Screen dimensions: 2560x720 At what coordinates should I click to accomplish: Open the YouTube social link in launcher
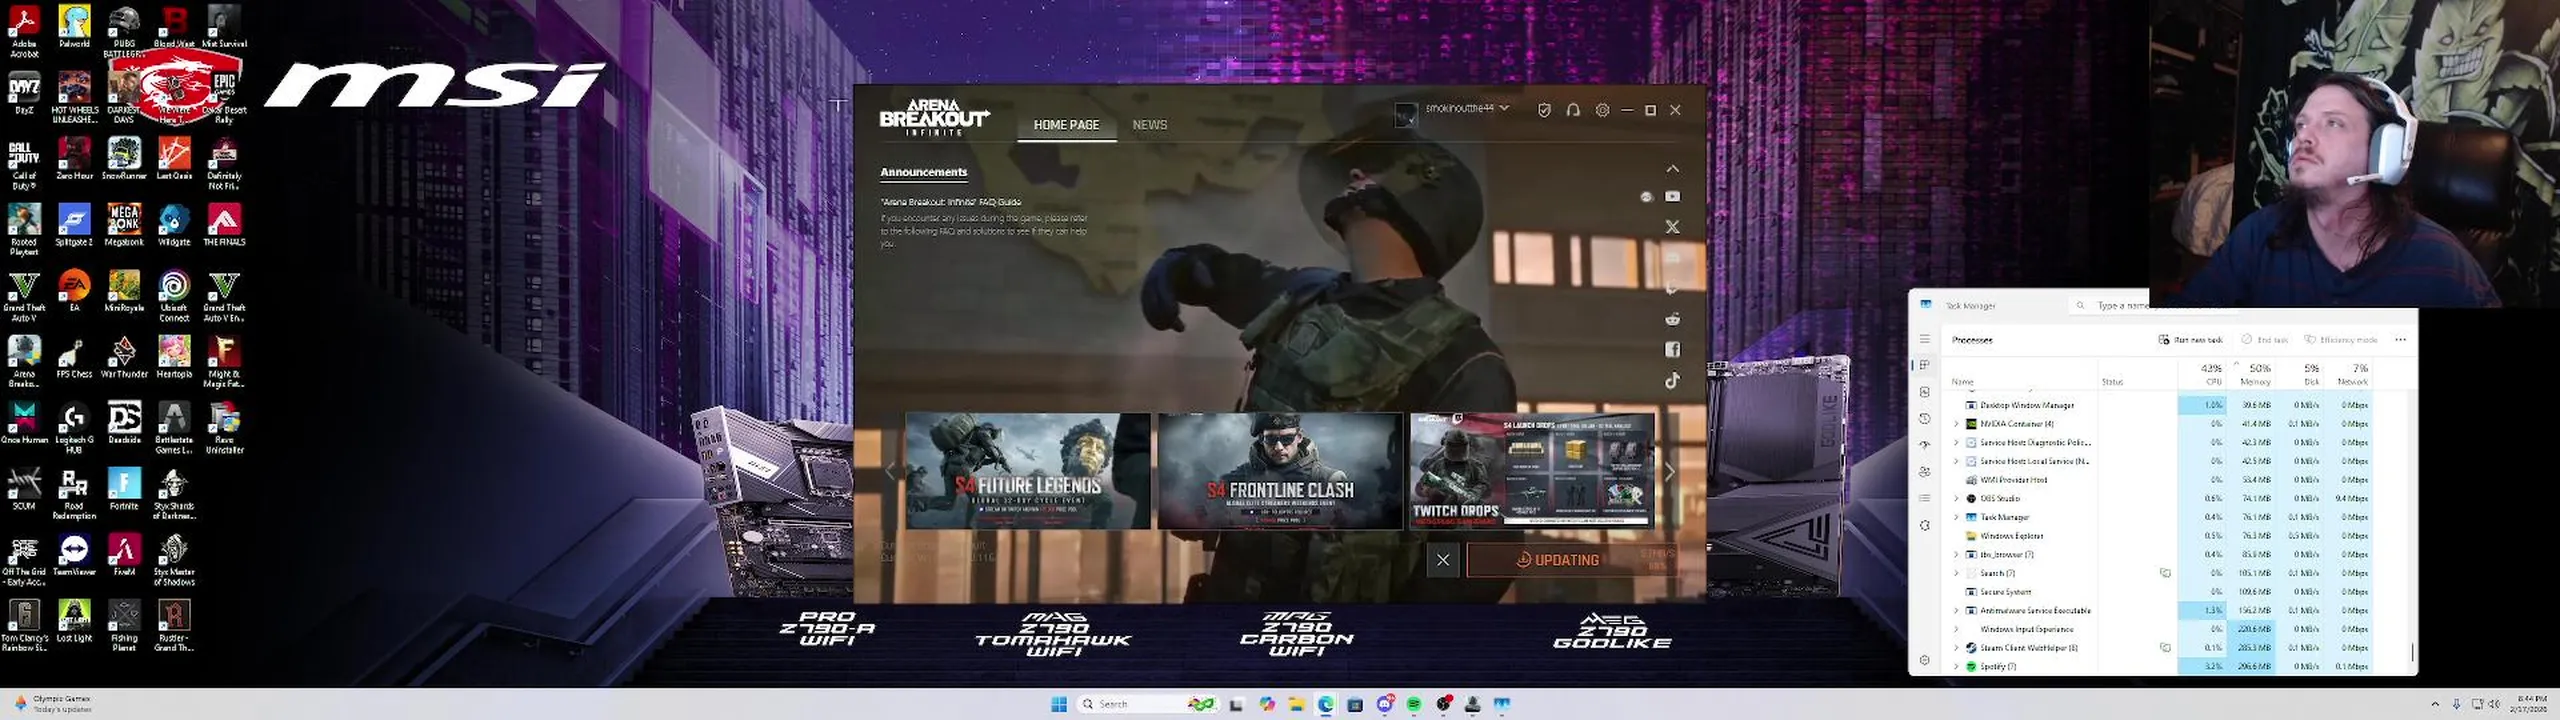[x=1672, y=197]
